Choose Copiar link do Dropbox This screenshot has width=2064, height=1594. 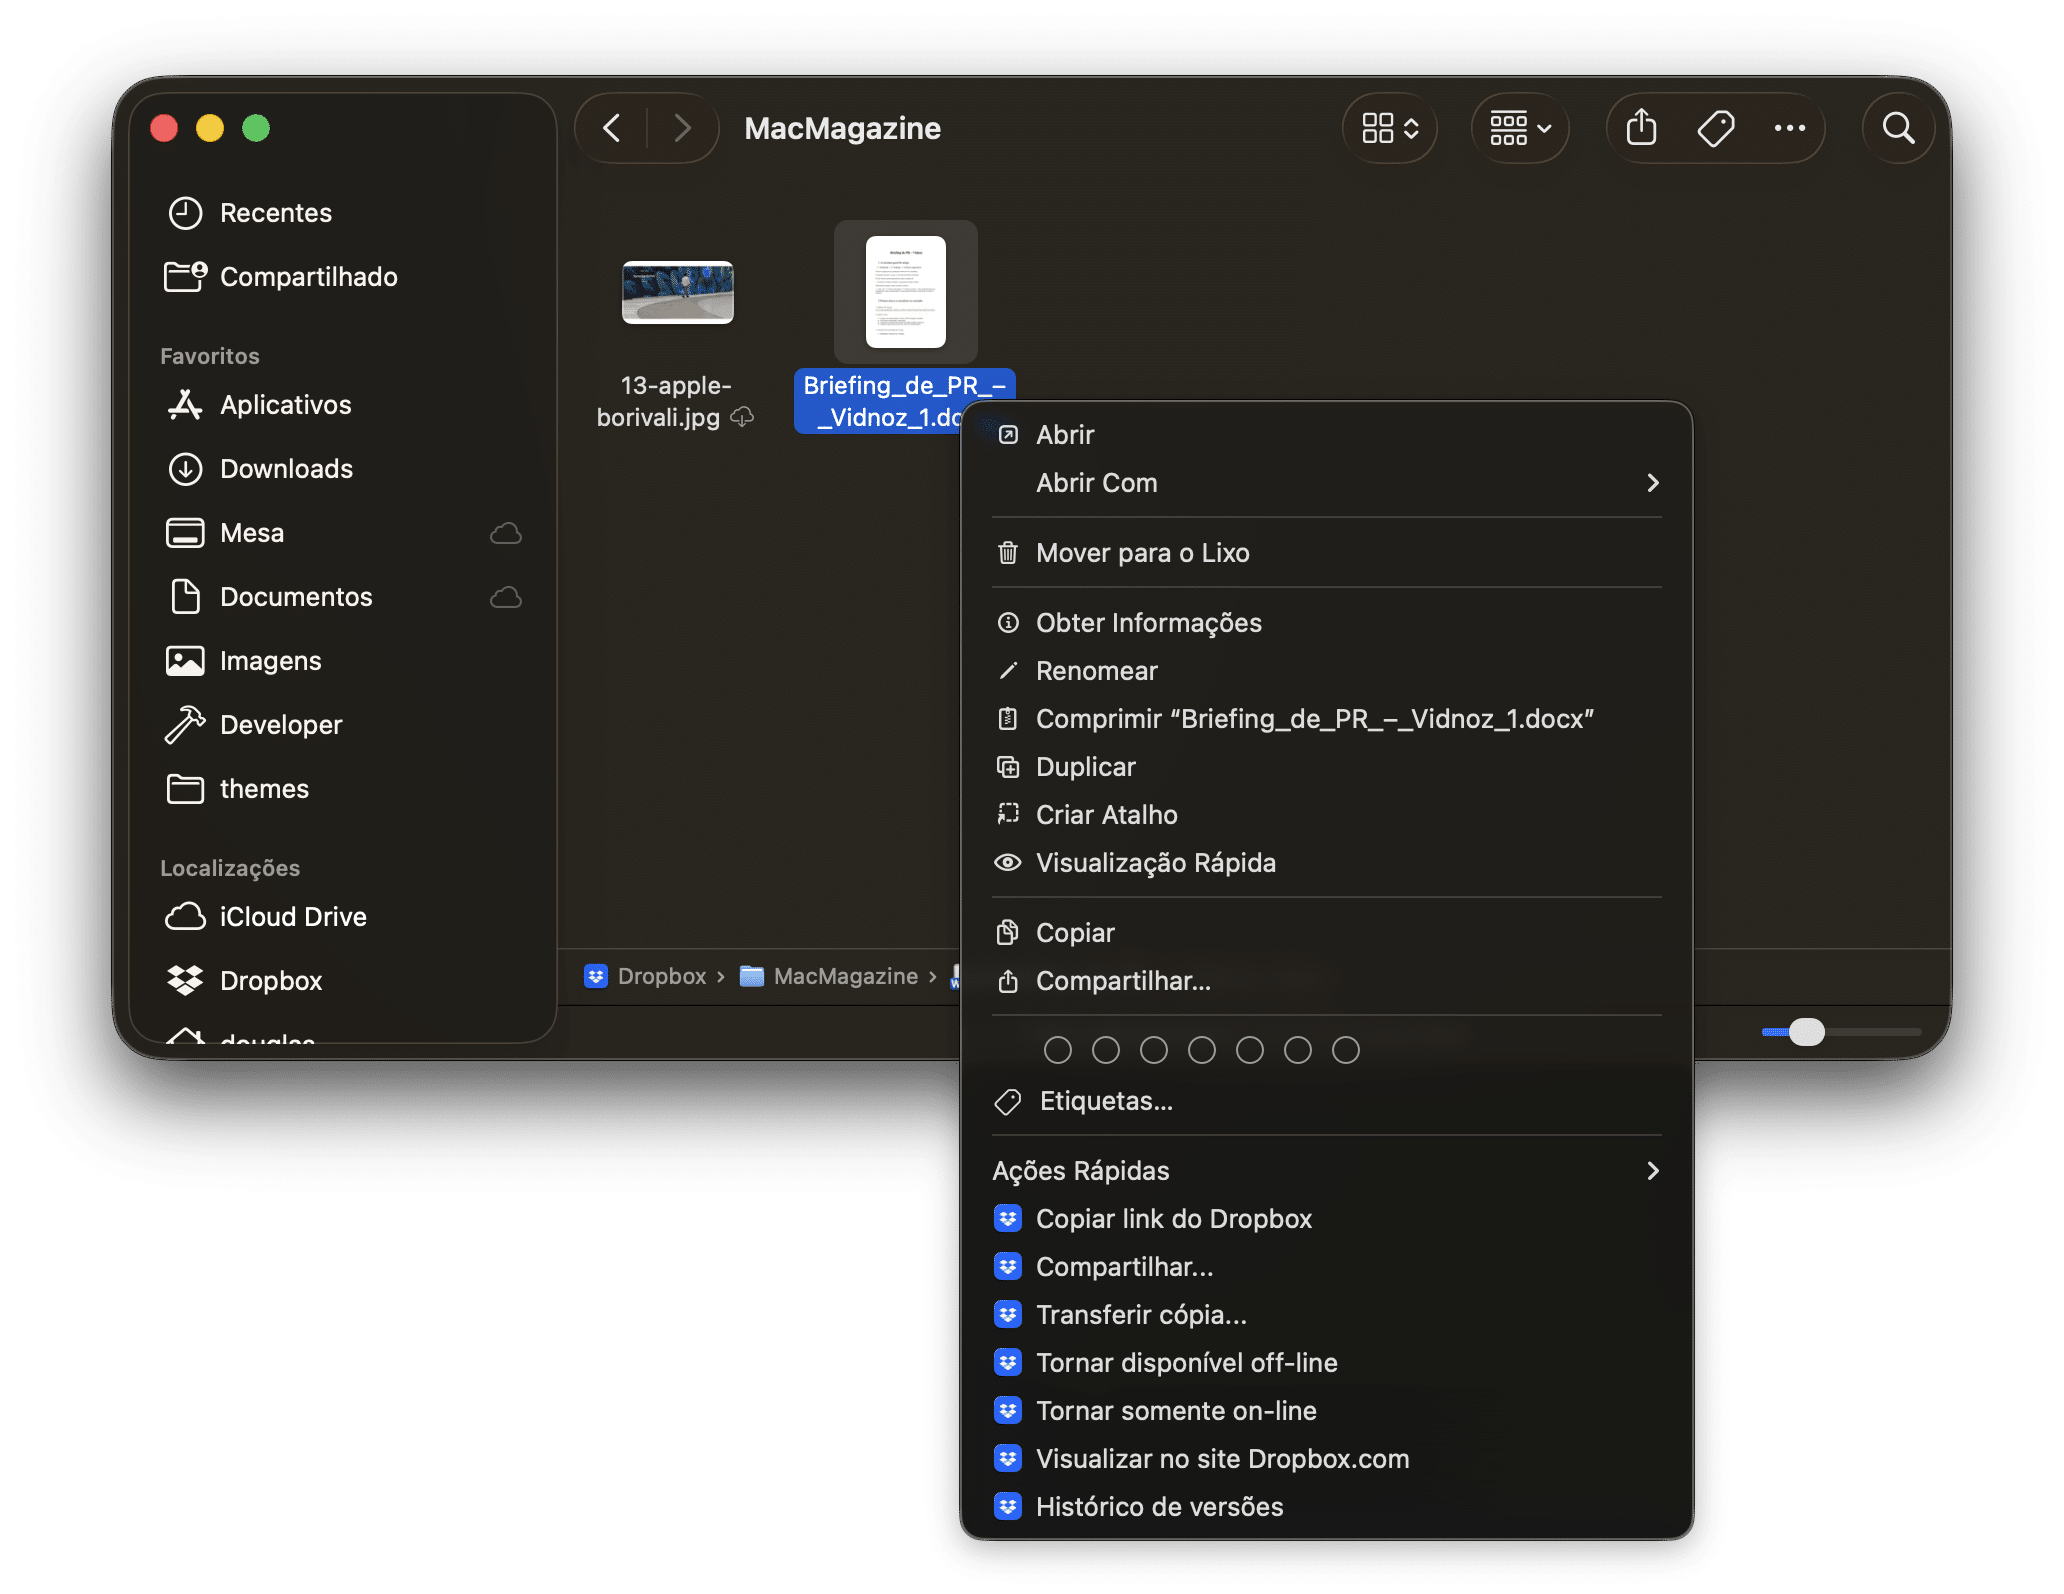pyautogui.click(x=1173, y=1218)
